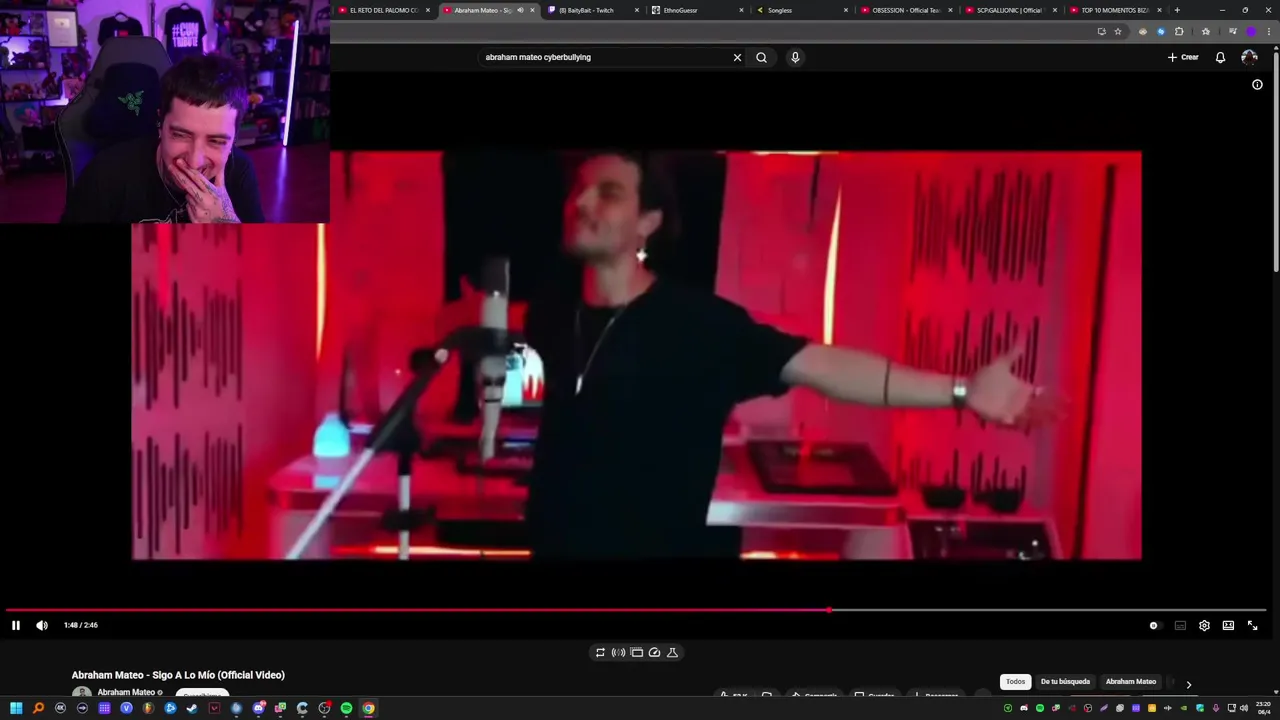Close the Songless browser tab

(x=846, y=10)
